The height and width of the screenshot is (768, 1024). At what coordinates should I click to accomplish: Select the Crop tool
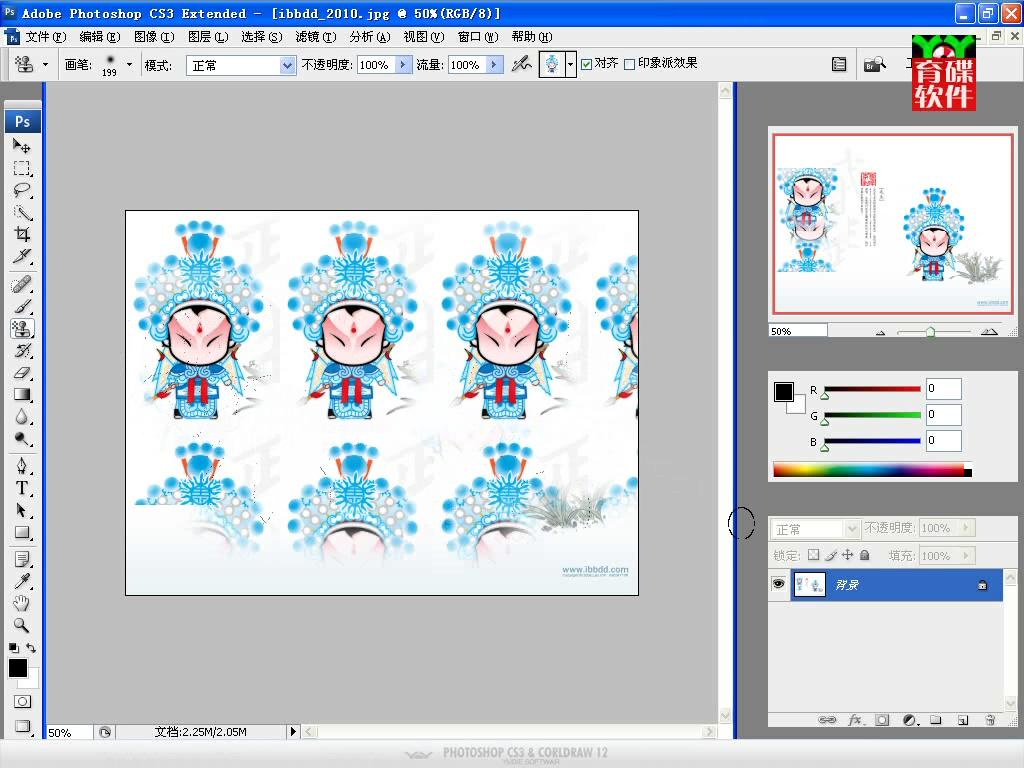pyautogui.click(x=22, y=234)
